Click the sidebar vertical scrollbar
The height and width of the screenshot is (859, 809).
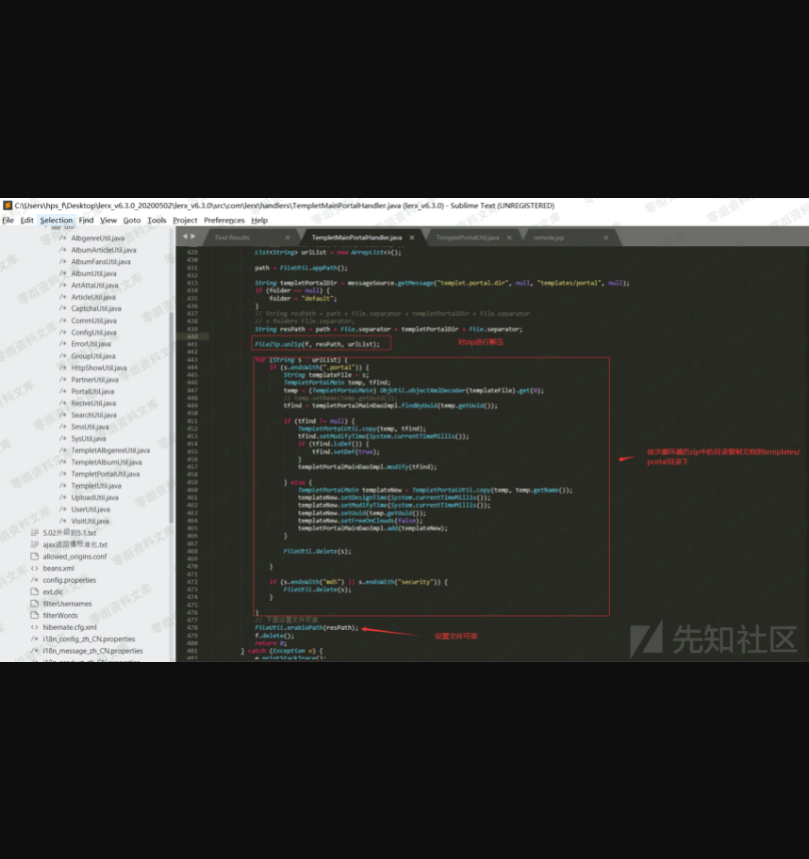(171, 400)
